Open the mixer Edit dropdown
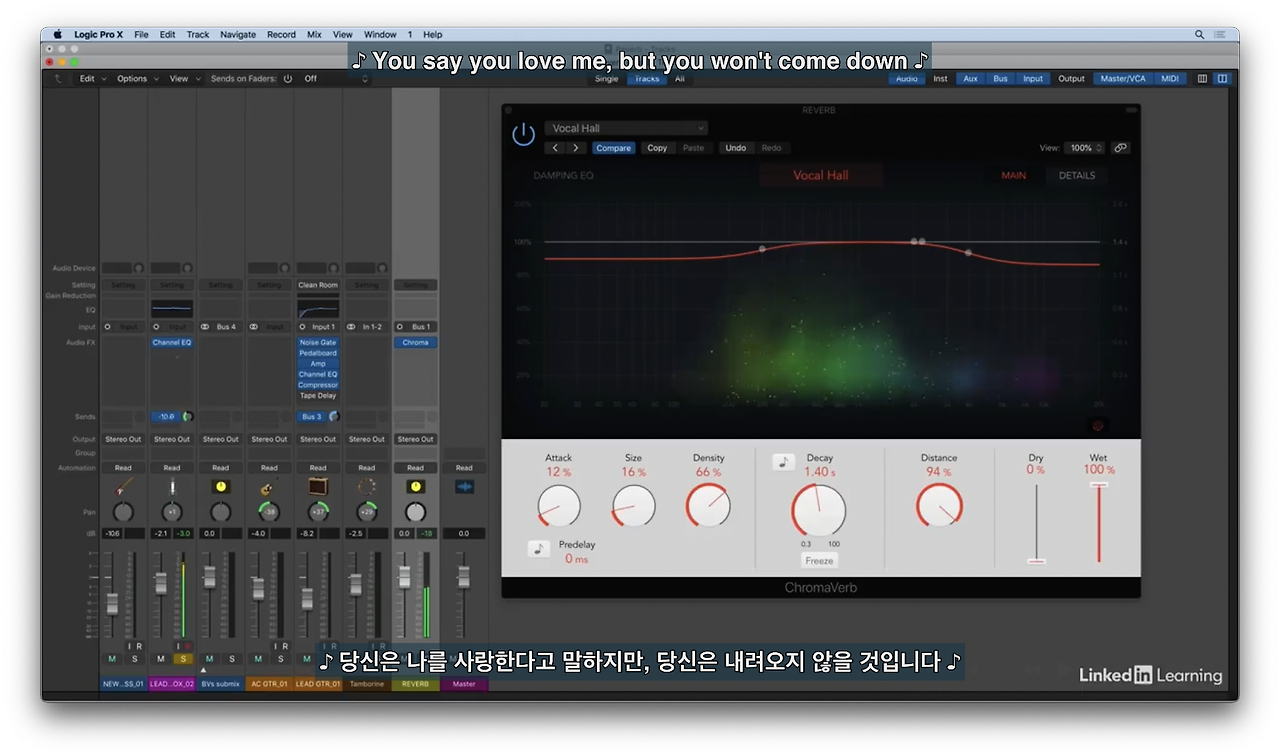Viewport: 1280px width, 756px height. pyautogui.click(x=91, y=79)
